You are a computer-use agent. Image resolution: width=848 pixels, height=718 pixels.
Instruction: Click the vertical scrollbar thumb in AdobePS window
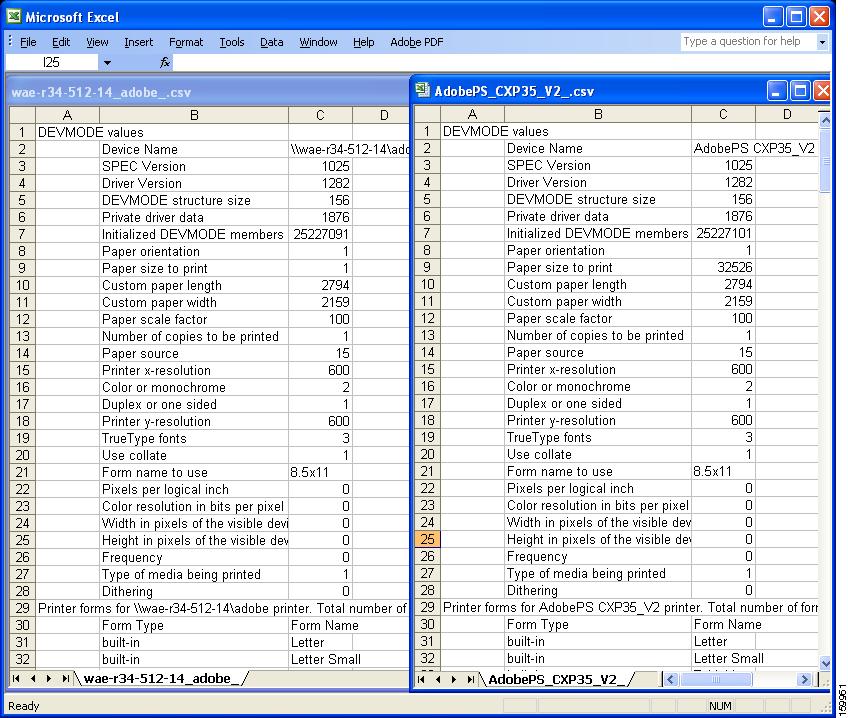825,161
